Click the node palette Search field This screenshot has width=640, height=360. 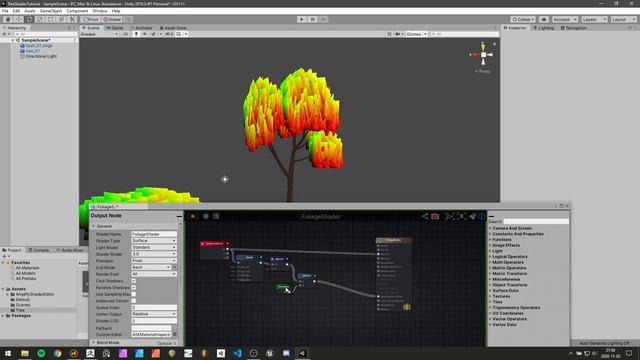pos(536,221)
